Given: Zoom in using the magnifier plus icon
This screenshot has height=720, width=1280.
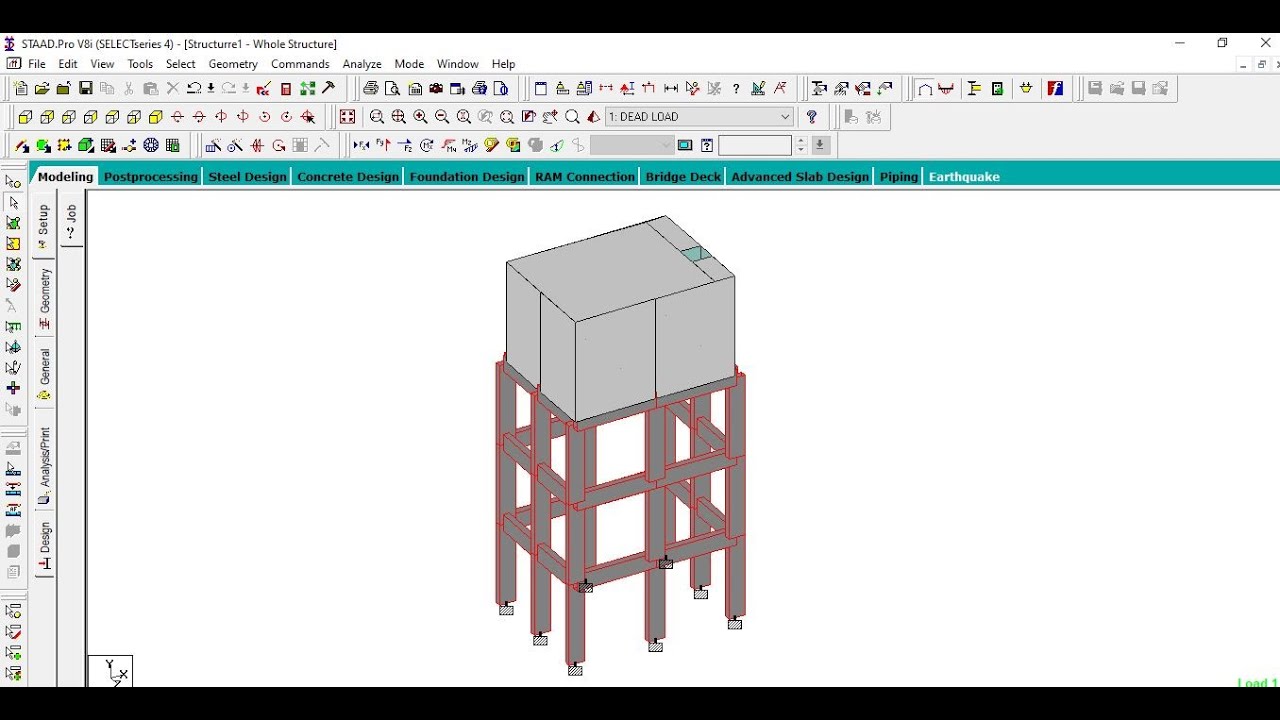Looking at the screenshot, I should pyautogui.click(x=420, y=116).
